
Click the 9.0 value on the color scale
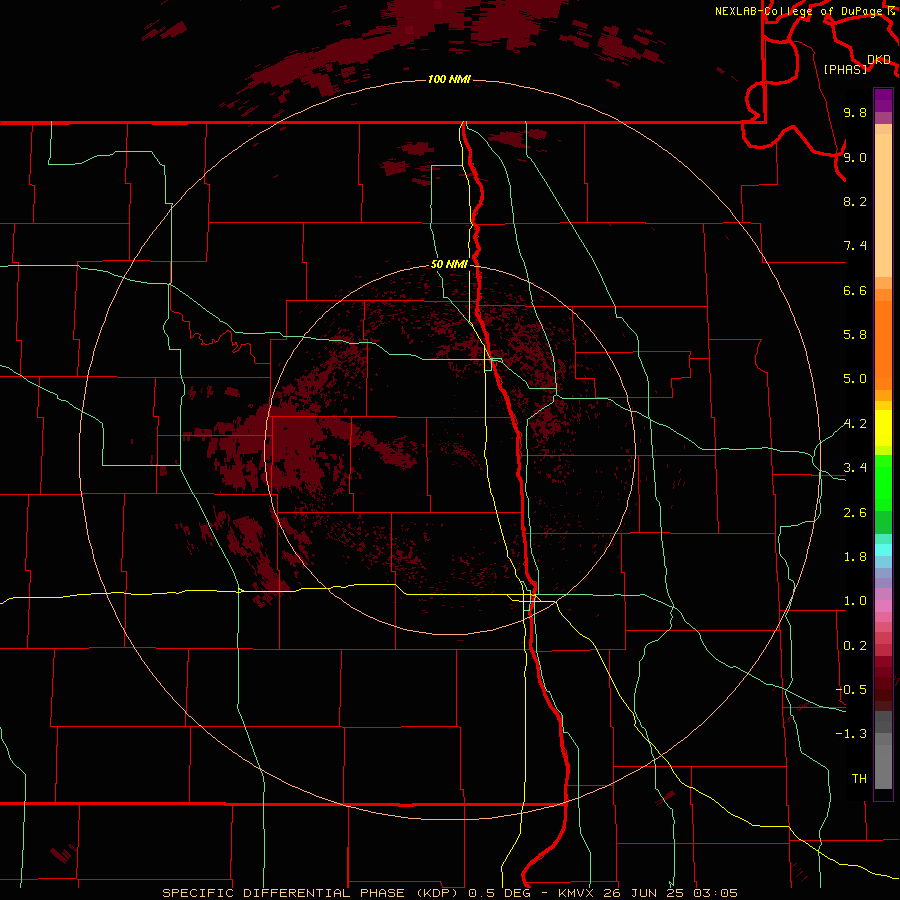point(855,157)
